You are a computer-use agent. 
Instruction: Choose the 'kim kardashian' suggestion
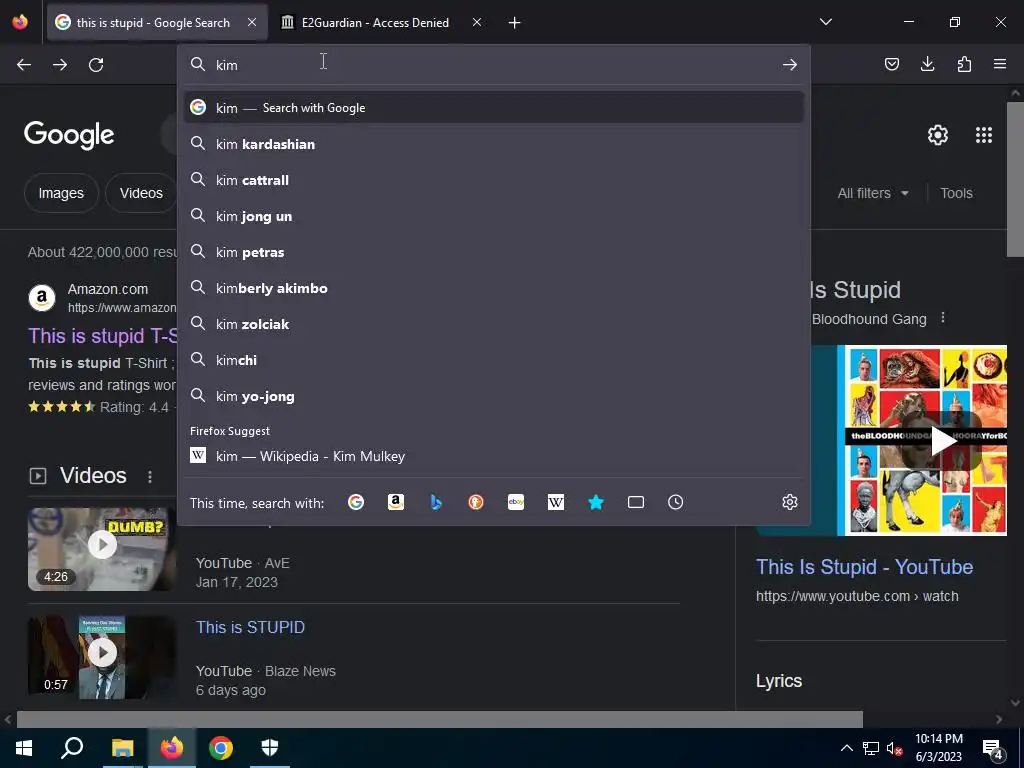(x=494, y=144)
